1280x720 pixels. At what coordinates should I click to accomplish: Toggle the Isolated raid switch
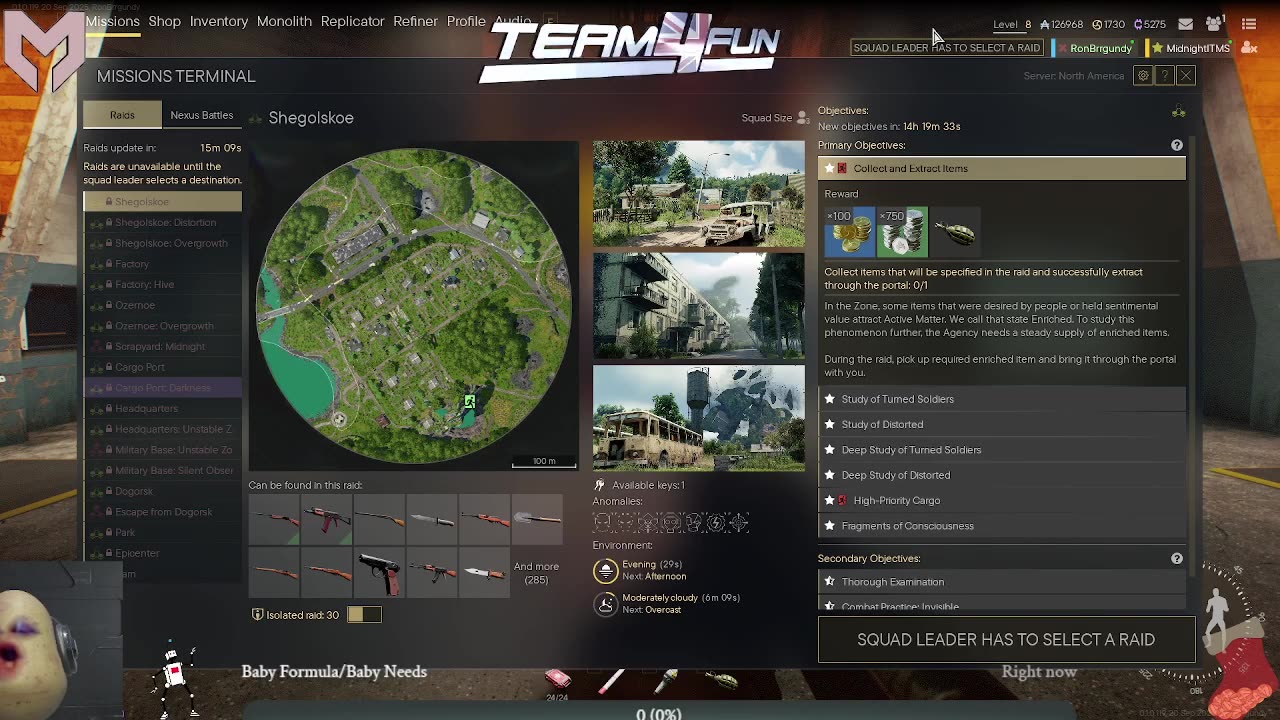(x=364, y=615)
